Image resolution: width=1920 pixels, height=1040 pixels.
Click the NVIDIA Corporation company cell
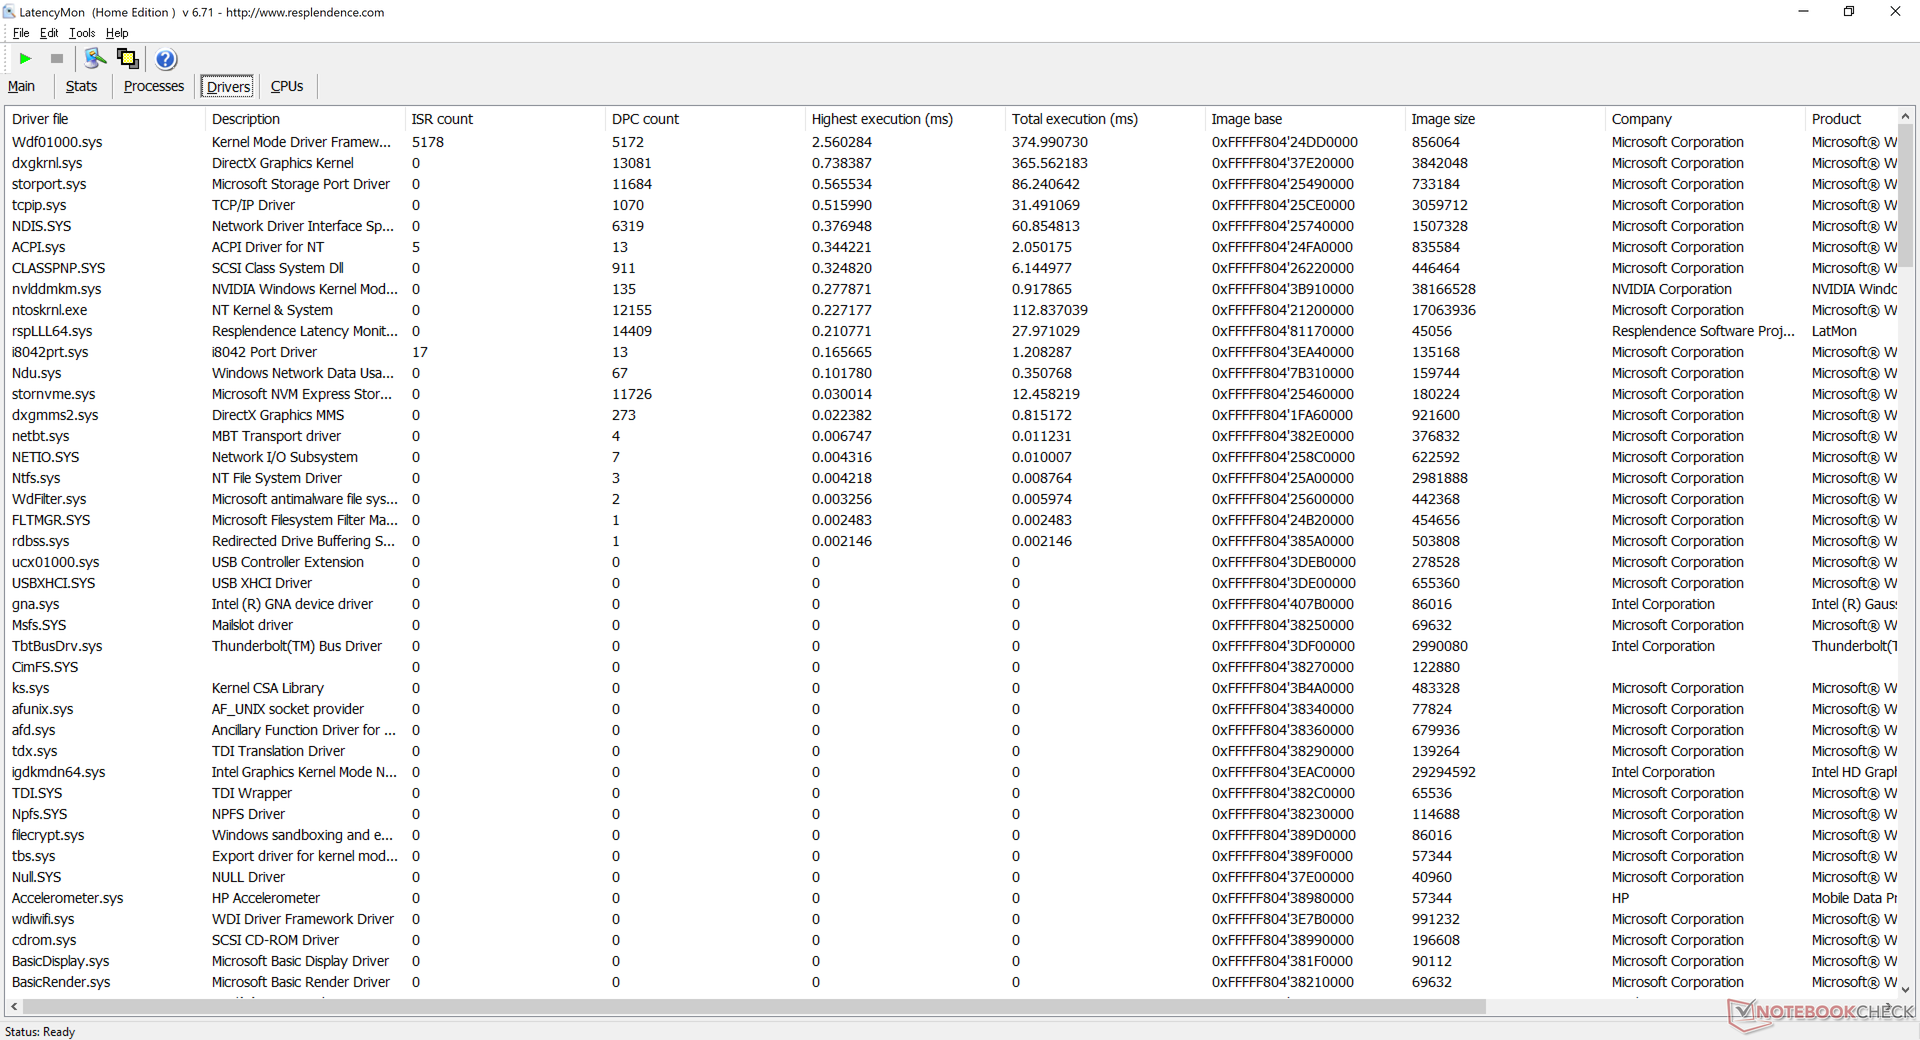click(x=1671, y=289)
